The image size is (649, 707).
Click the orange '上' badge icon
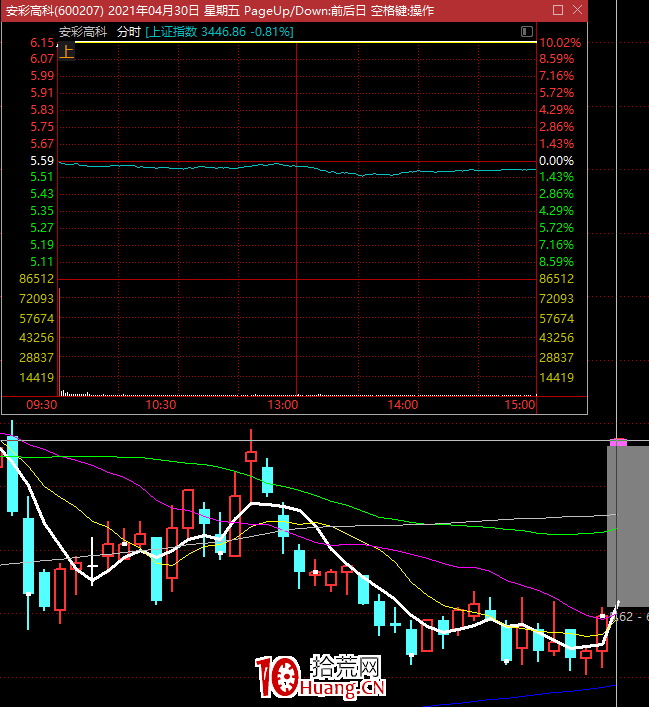pyautogui.click(x=67, y=51)
